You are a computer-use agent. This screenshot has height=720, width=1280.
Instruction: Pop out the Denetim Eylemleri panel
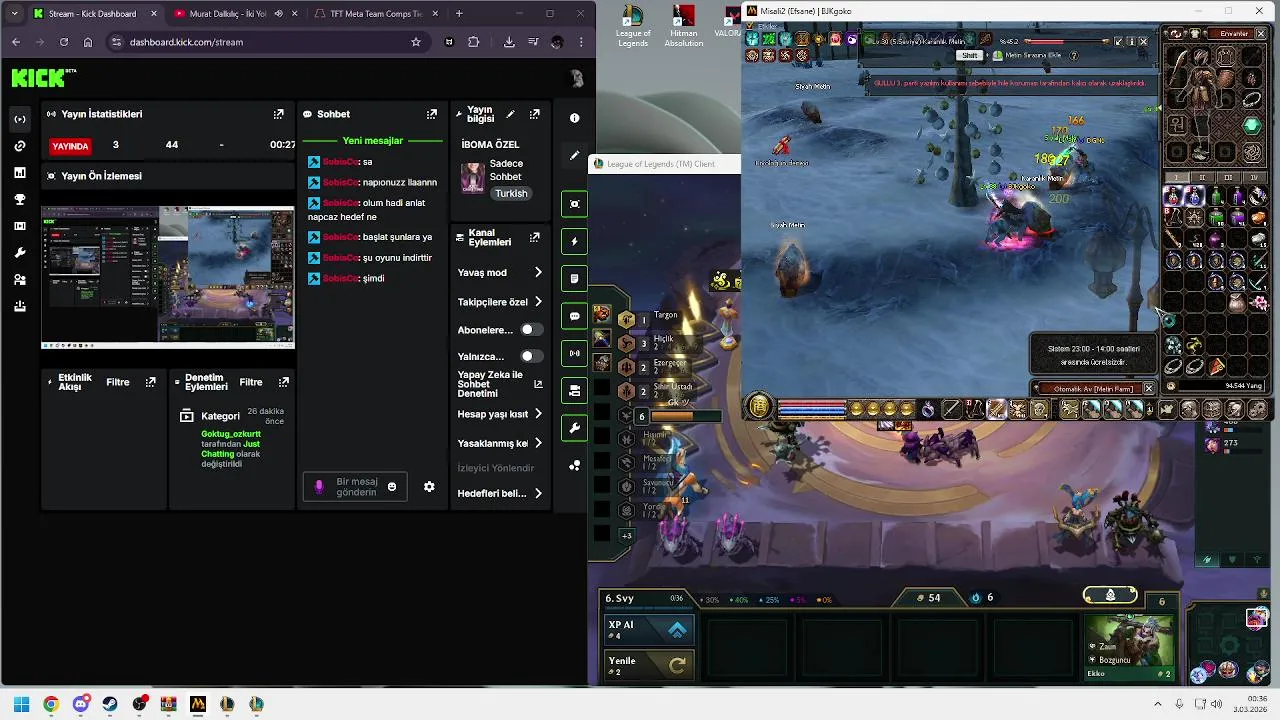pos(284,382)
